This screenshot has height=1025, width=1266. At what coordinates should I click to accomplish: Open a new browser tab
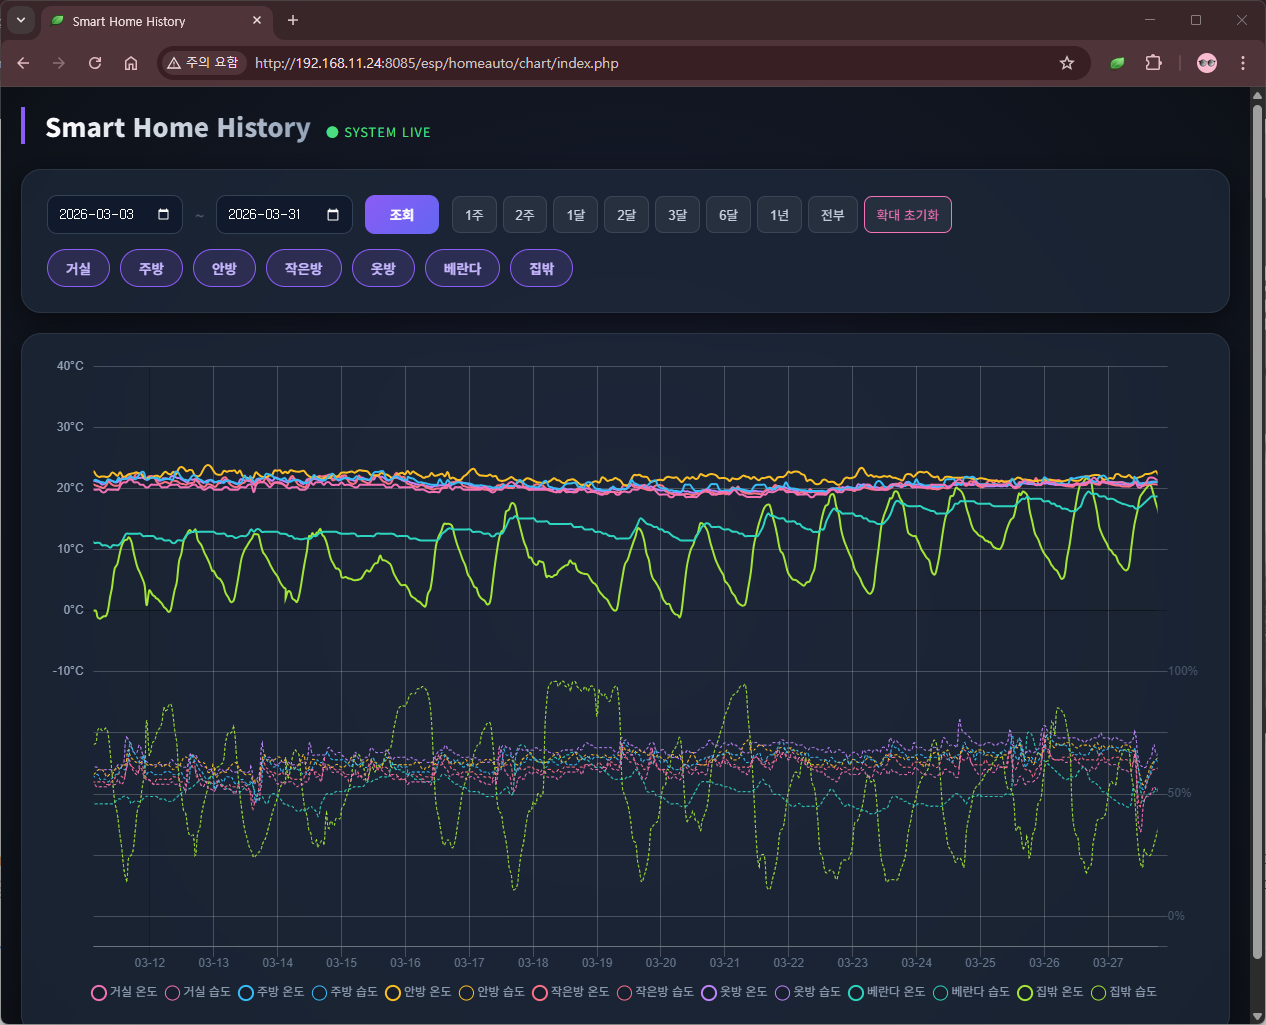pos(293,20)
